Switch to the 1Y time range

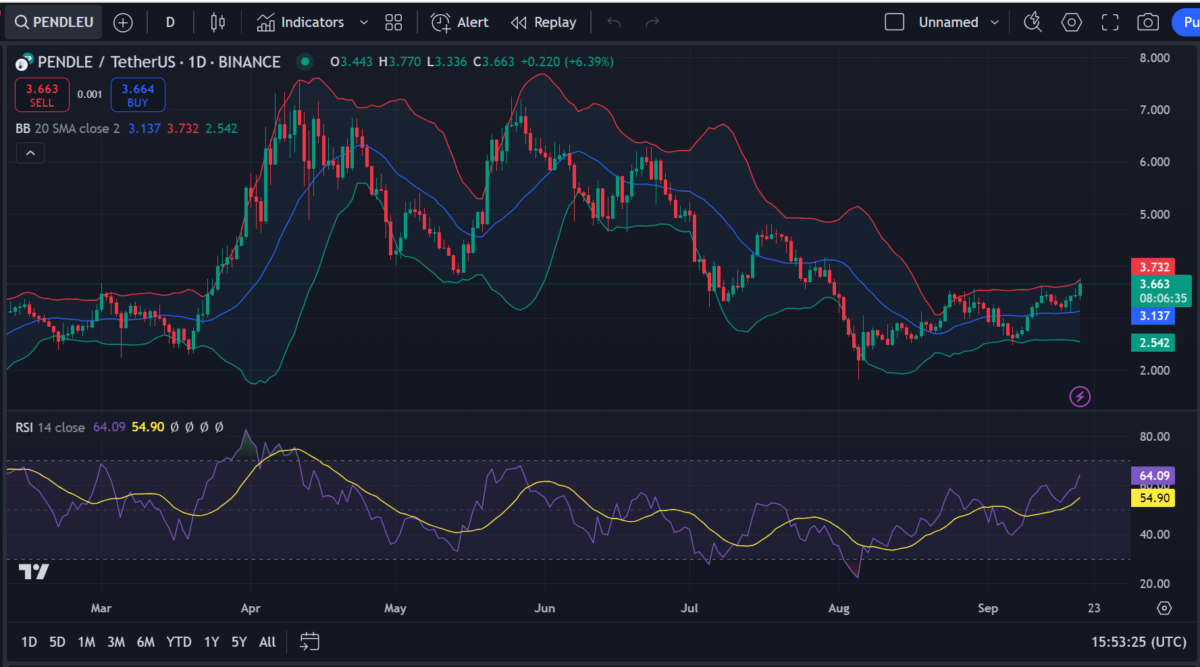click(211, 641)
